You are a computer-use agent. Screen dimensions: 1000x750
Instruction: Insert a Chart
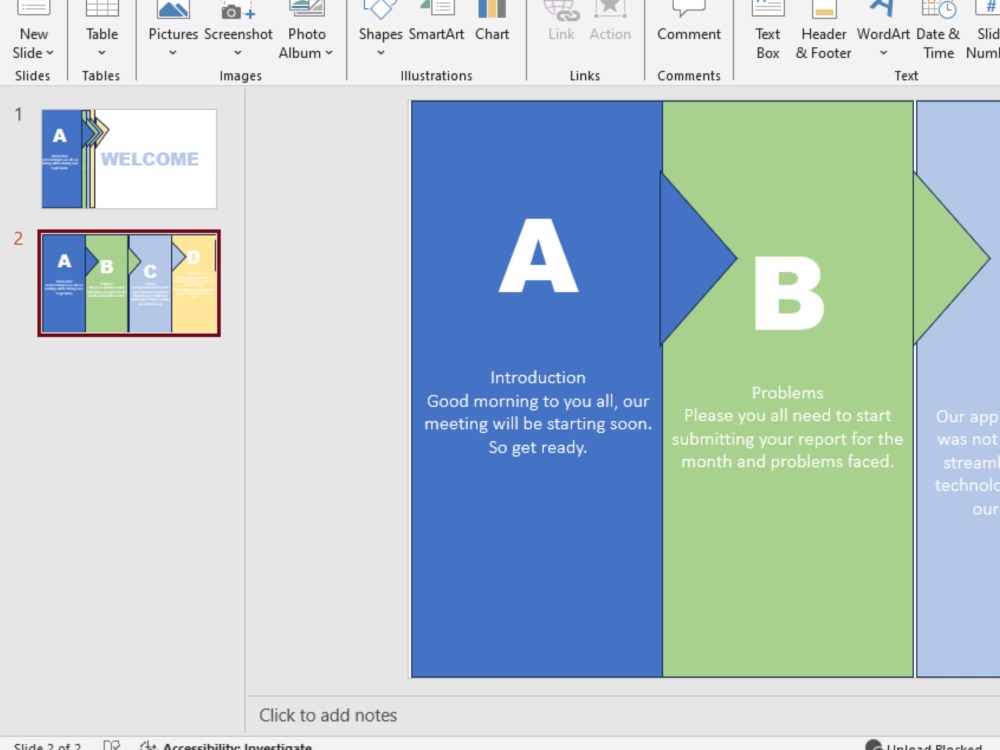(x=492, y=24)
